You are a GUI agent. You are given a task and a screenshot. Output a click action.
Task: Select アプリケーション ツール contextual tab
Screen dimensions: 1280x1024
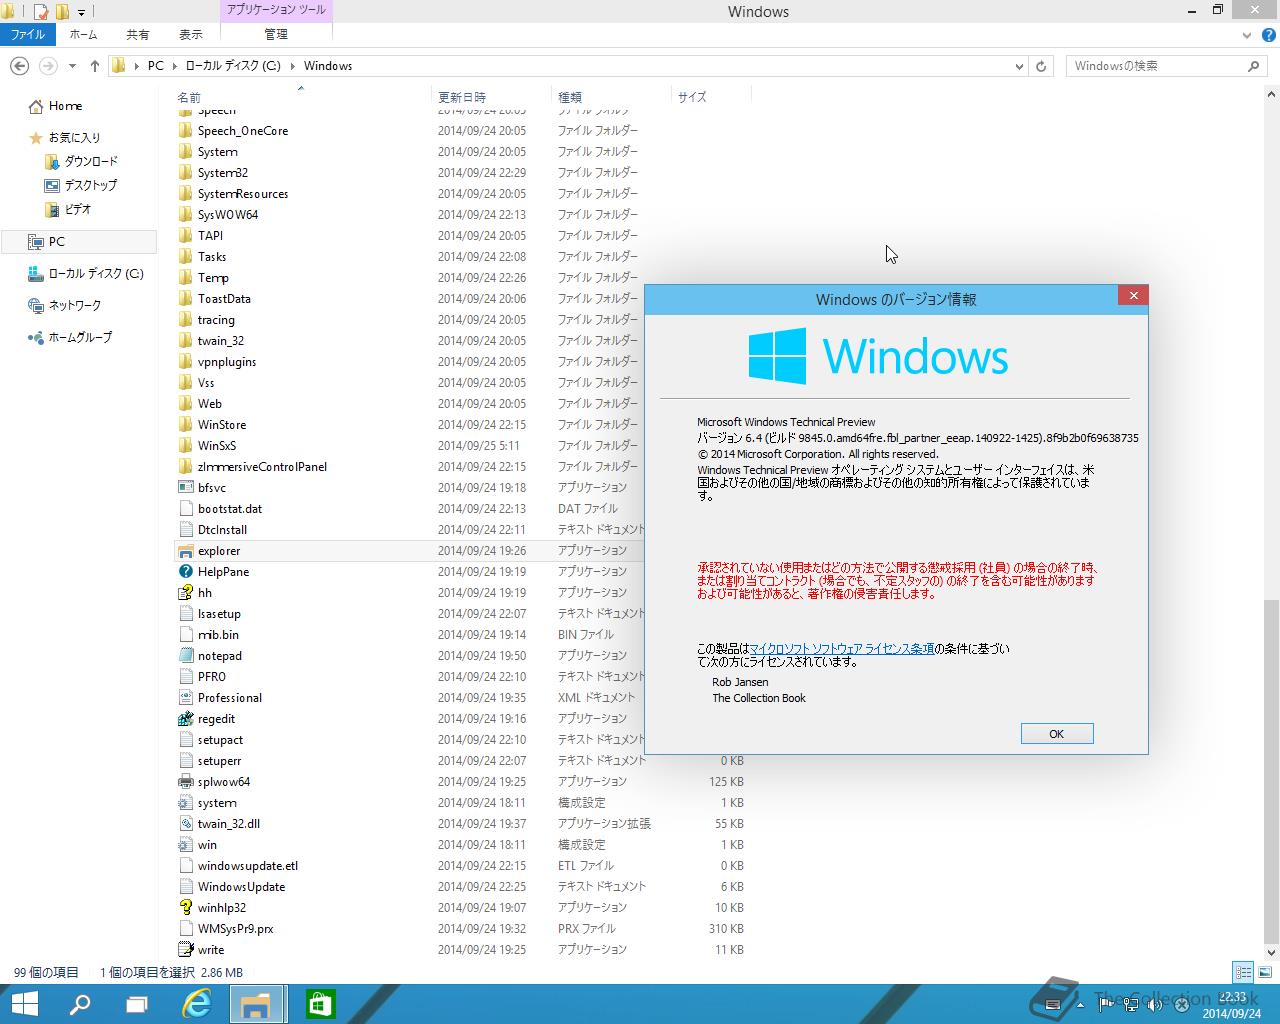(x=276, y=9)
